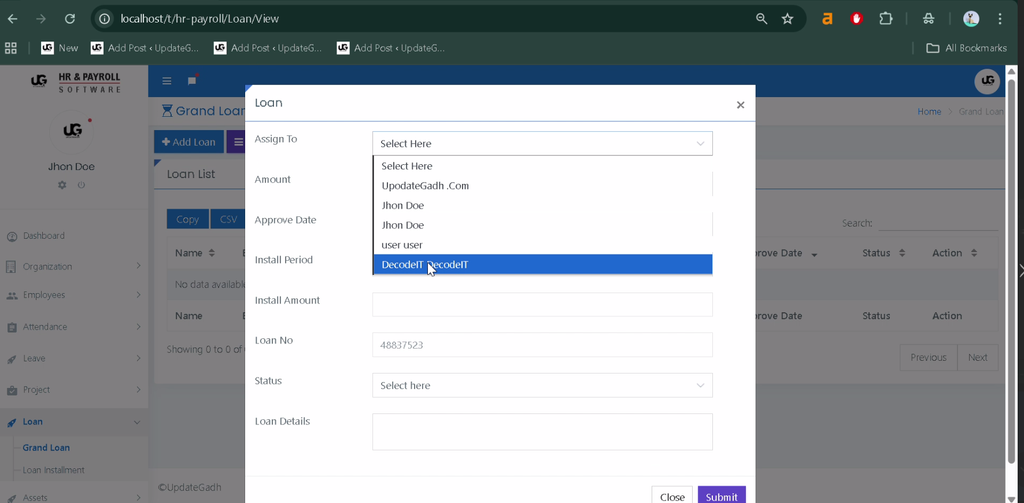This screenshot has height=503, width=1024.
Task: Click the Close button in dialog
Action: [672, 496]
